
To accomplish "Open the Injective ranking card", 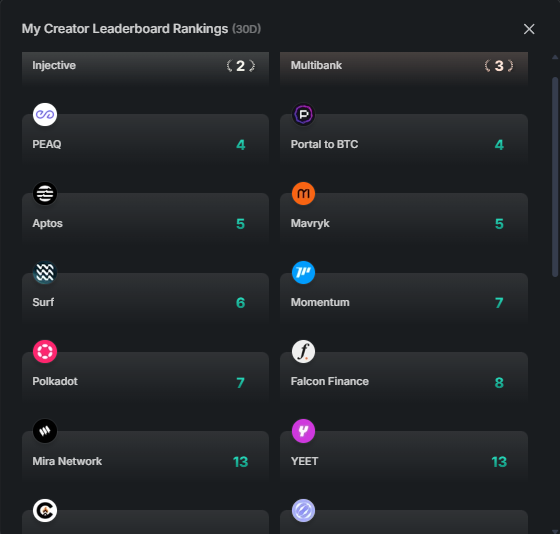I will tap(145, 68).
